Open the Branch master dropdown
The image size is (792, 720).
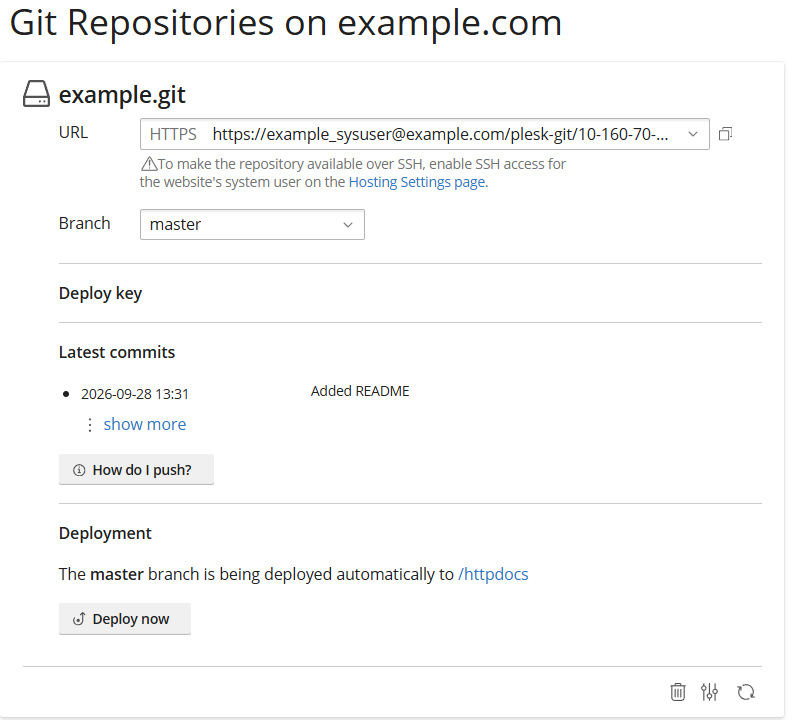click(252, 224)
